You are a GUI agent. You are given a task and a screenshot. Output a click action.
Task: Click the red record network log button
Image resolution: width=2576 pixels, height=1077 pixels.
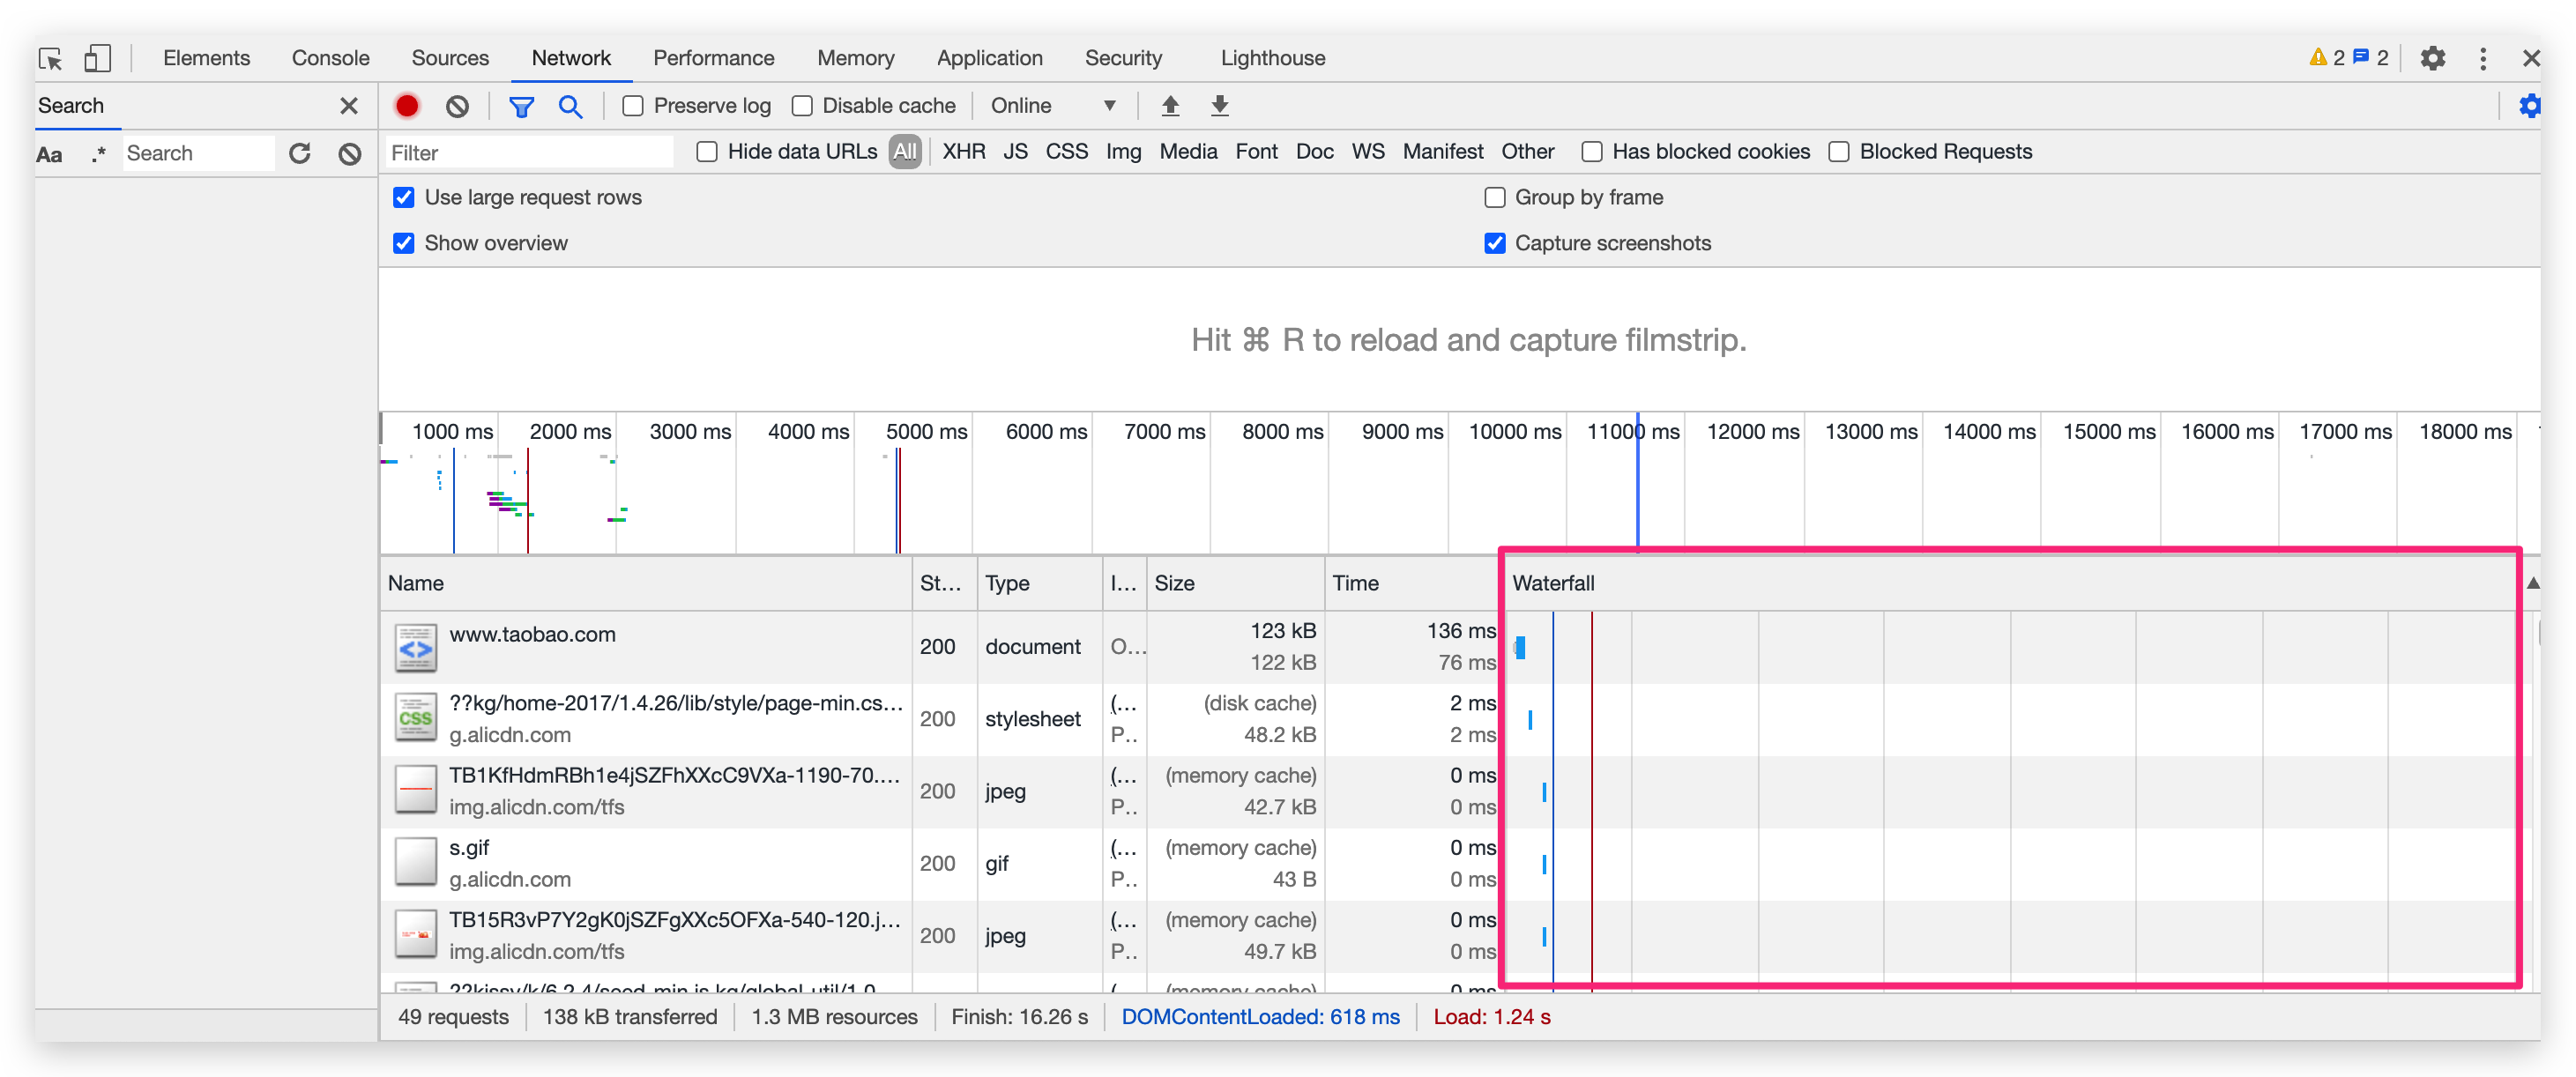[x=407, y=106]
